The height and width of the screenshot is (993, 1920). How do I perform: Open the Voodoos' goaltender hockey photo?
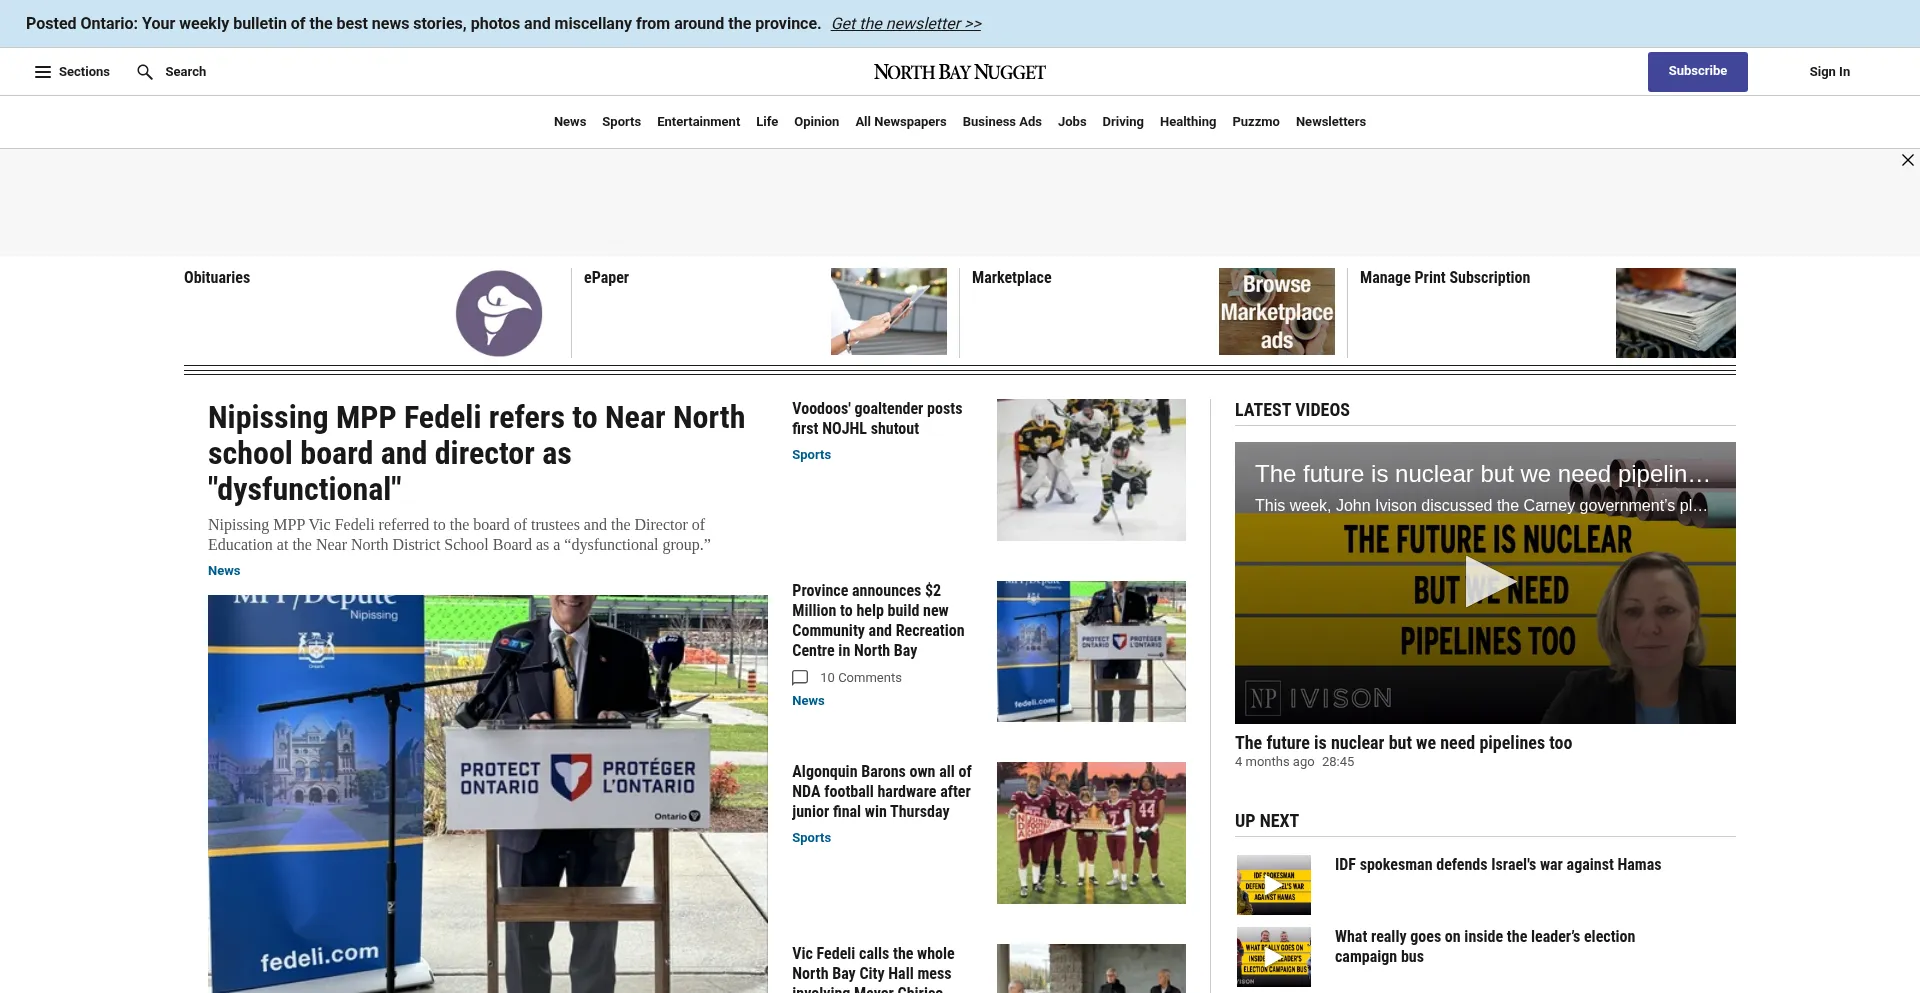[1091, 470]
